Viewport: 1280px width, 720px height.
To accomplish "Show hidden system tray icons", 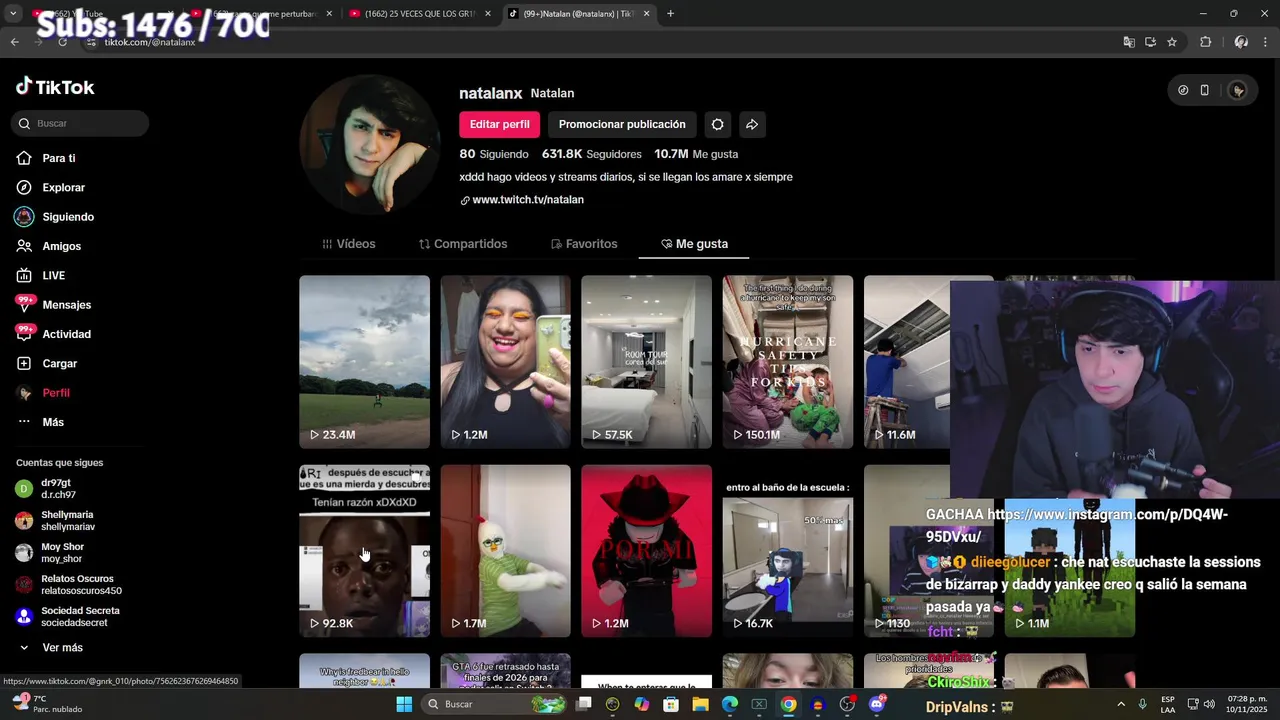I will [x=1122, y=704].
